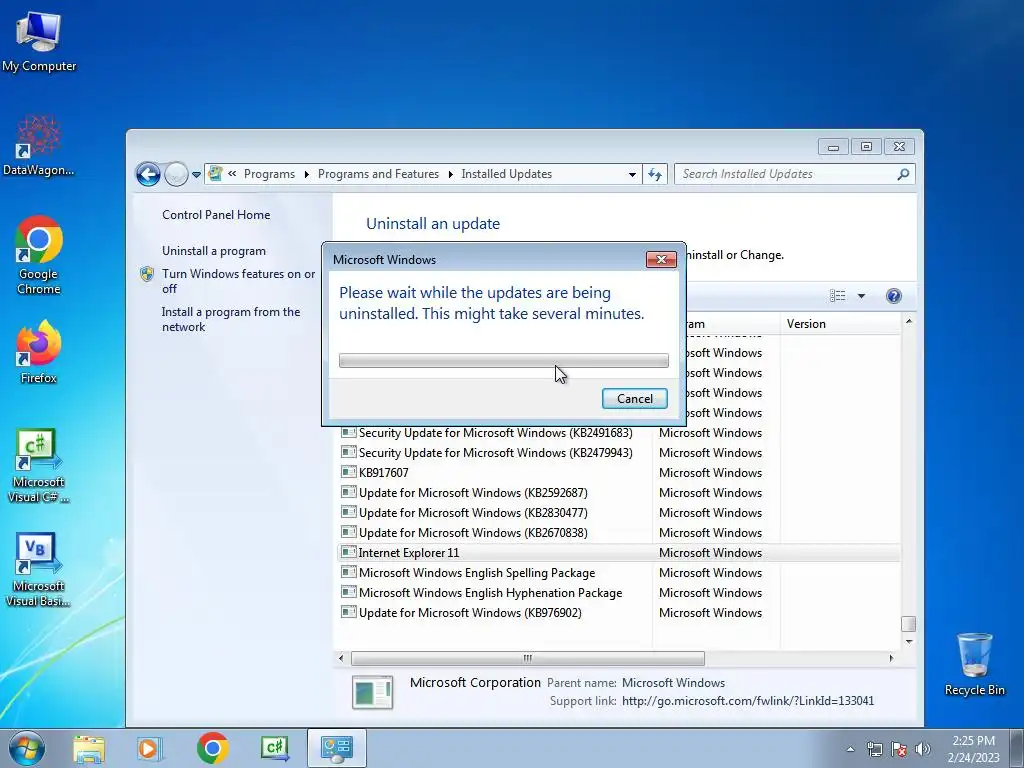Viewport: 1024px width, 768px height.
Task: Click the vertical scrollbar down arrow
Action: click(x=908, y=642)
